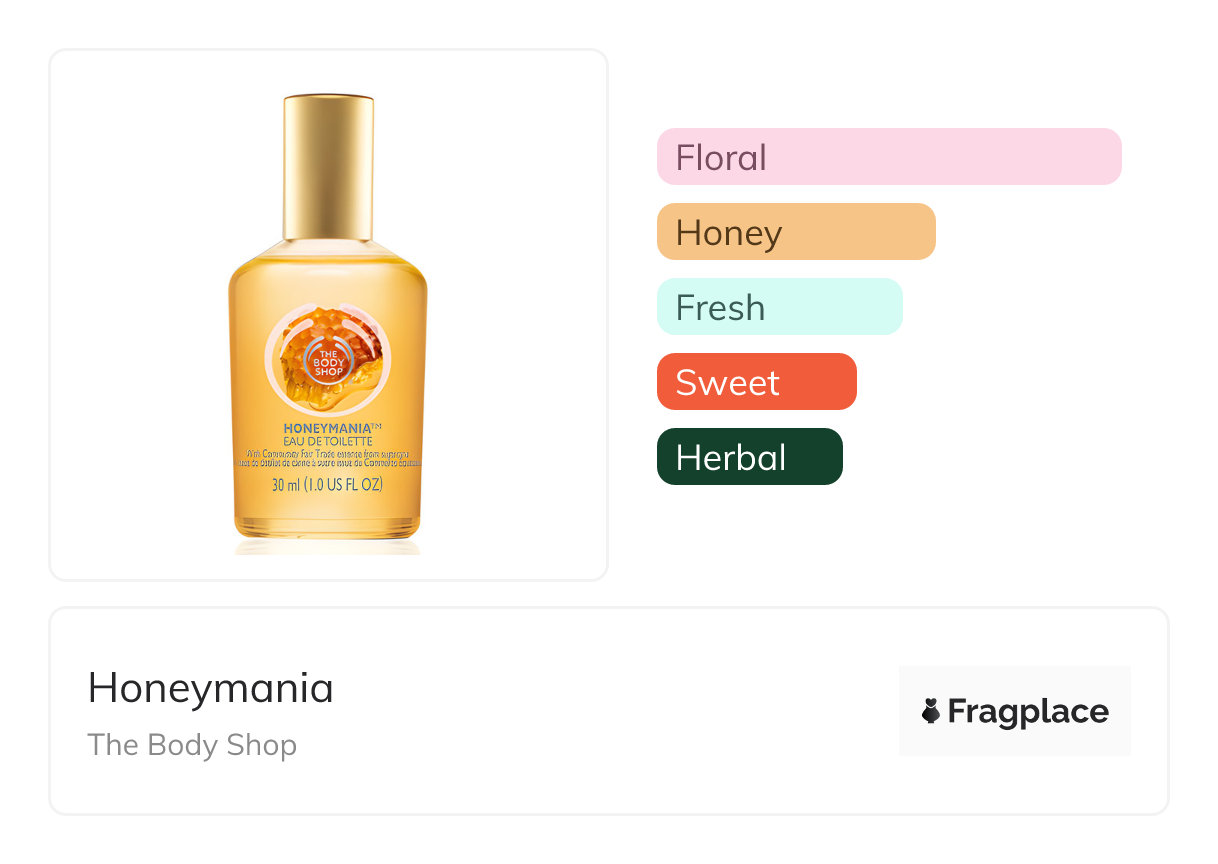Viewport: 1218px width, 864px height.
Task: Click the word Floral in pink bar
Action: (x=721, y=157)
